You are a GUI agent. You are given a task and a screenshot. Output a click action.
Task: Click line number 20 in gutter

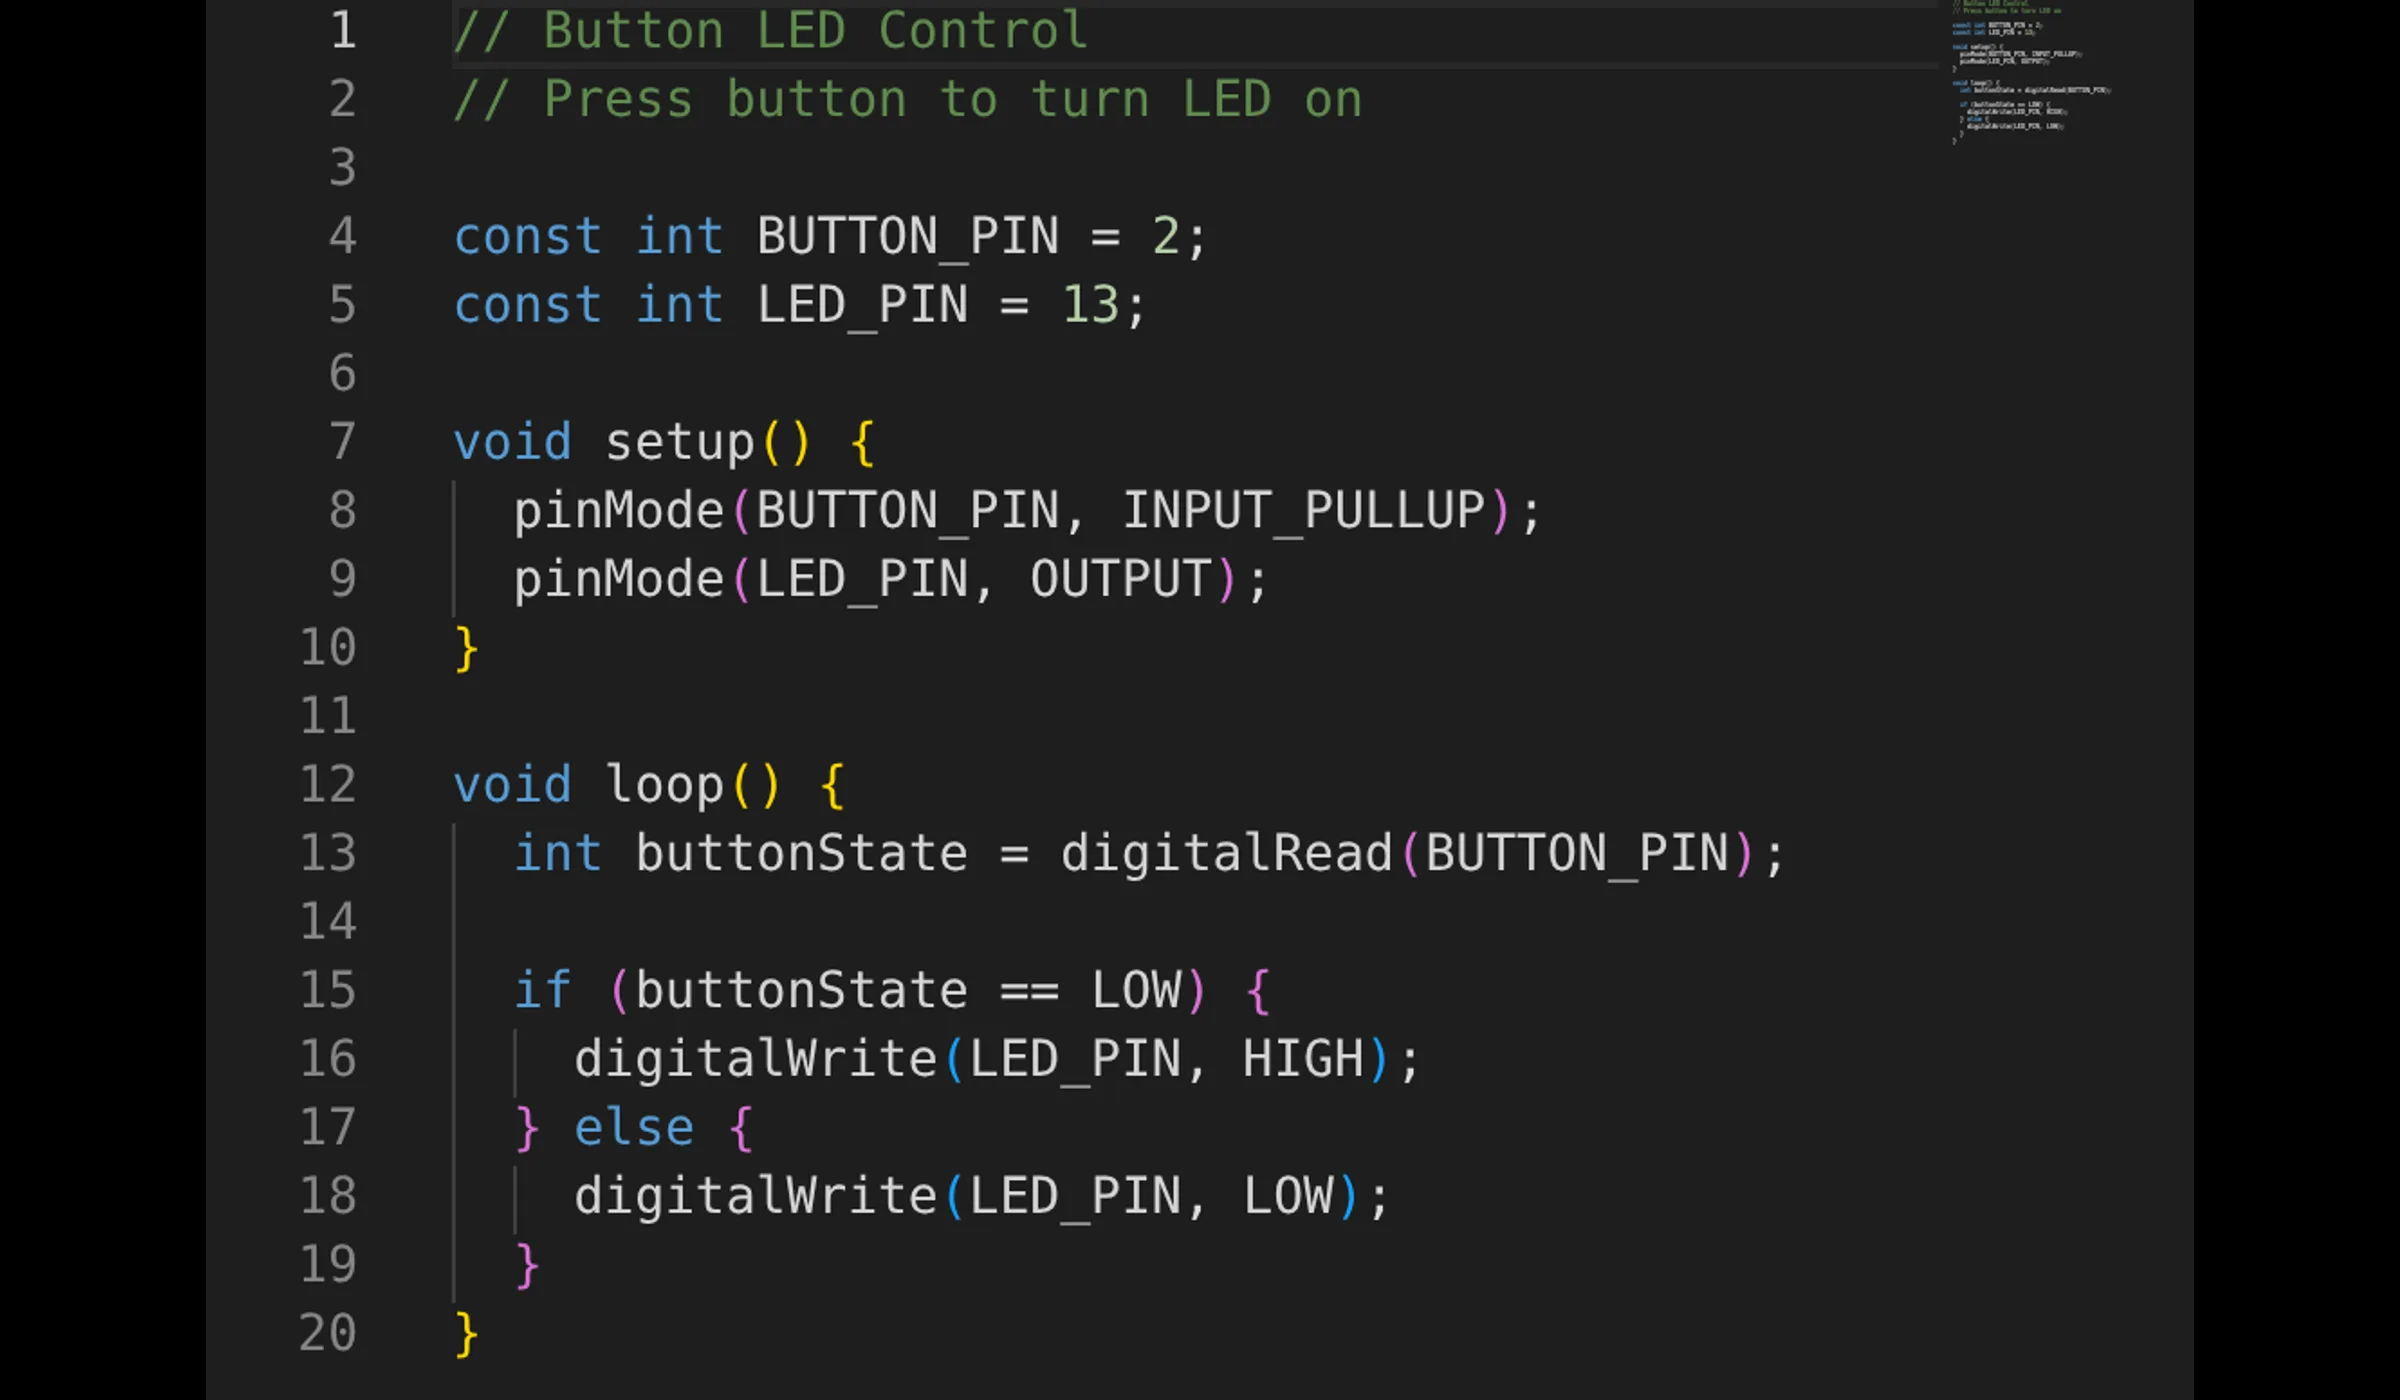tap(328, 1333)
